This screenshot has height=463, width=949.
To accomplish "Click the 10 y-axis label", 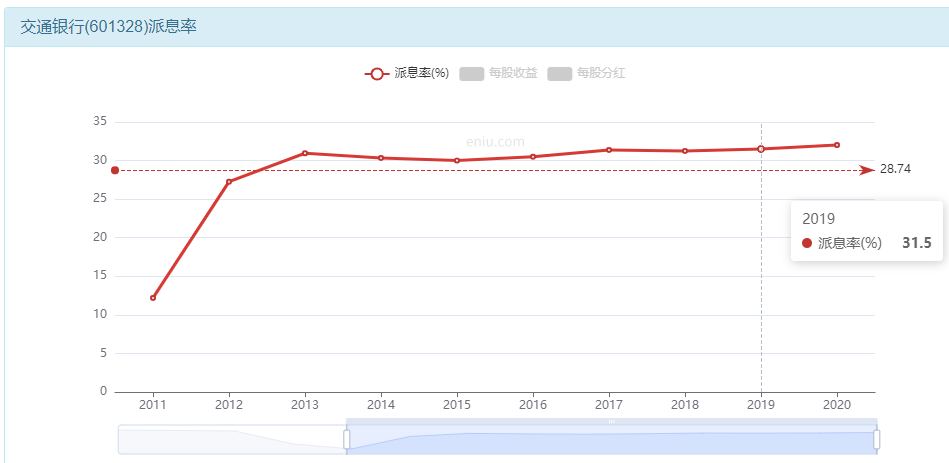I will [100, 315].
